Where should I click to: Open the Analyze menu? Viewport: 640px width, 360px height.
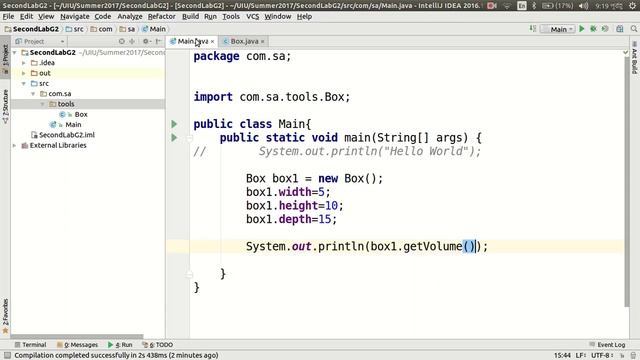click(130, 16)
